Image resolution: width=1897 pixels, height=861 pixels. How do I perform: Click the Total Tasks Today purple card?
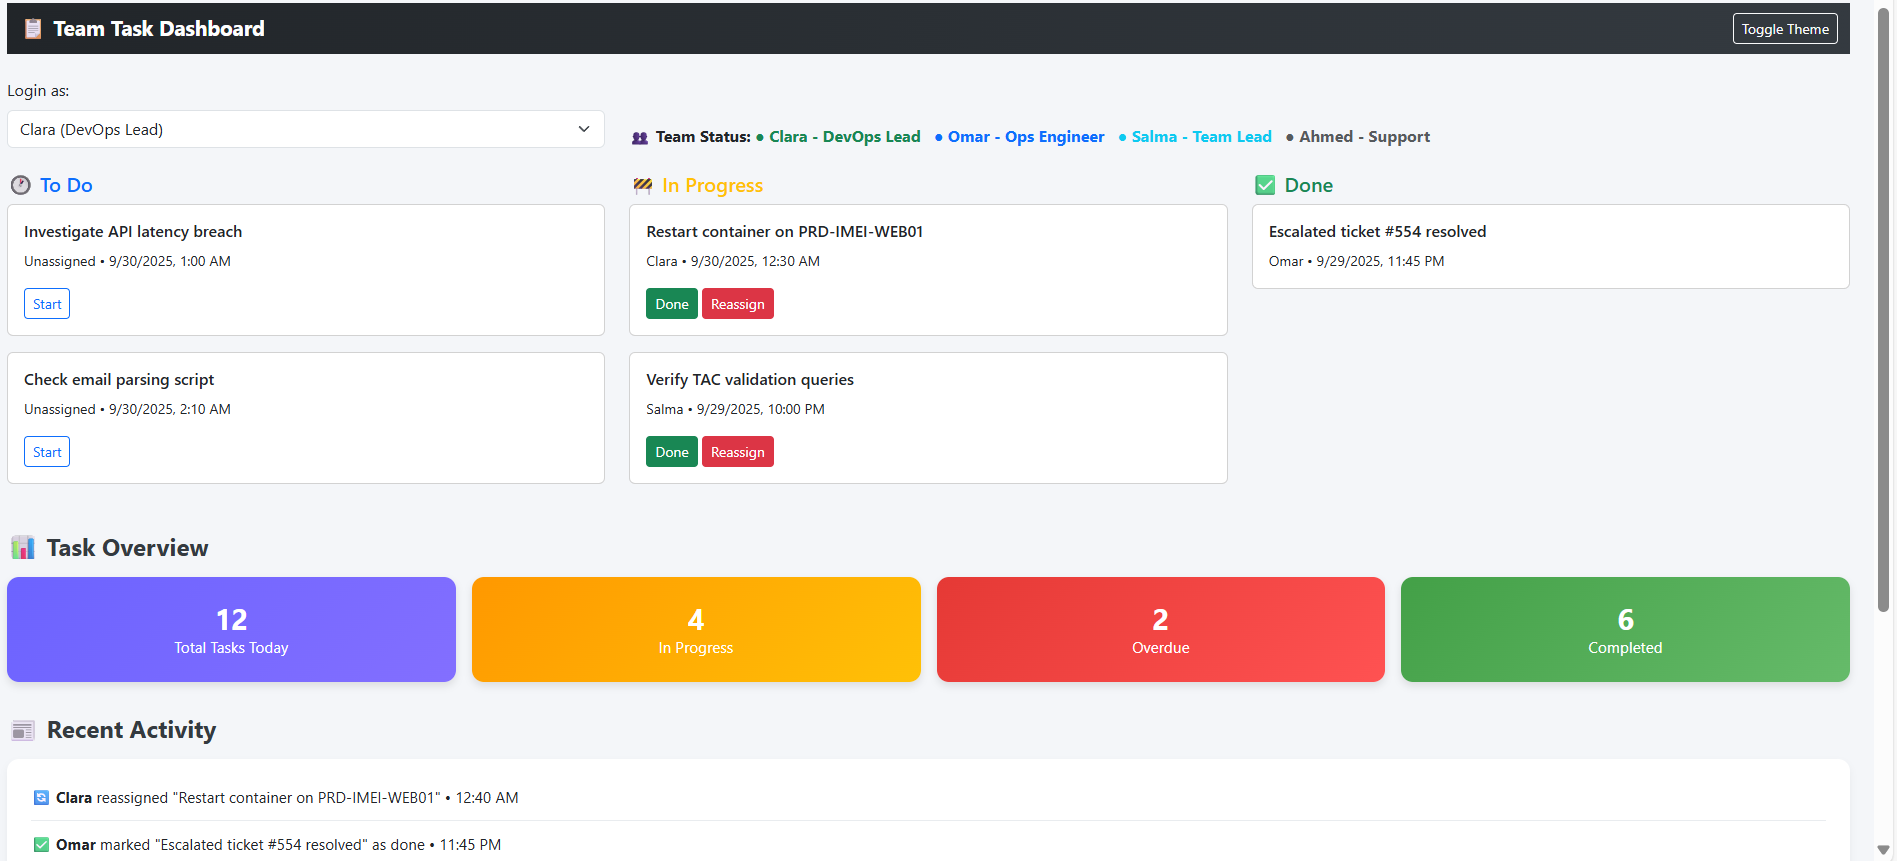[231, 630]
